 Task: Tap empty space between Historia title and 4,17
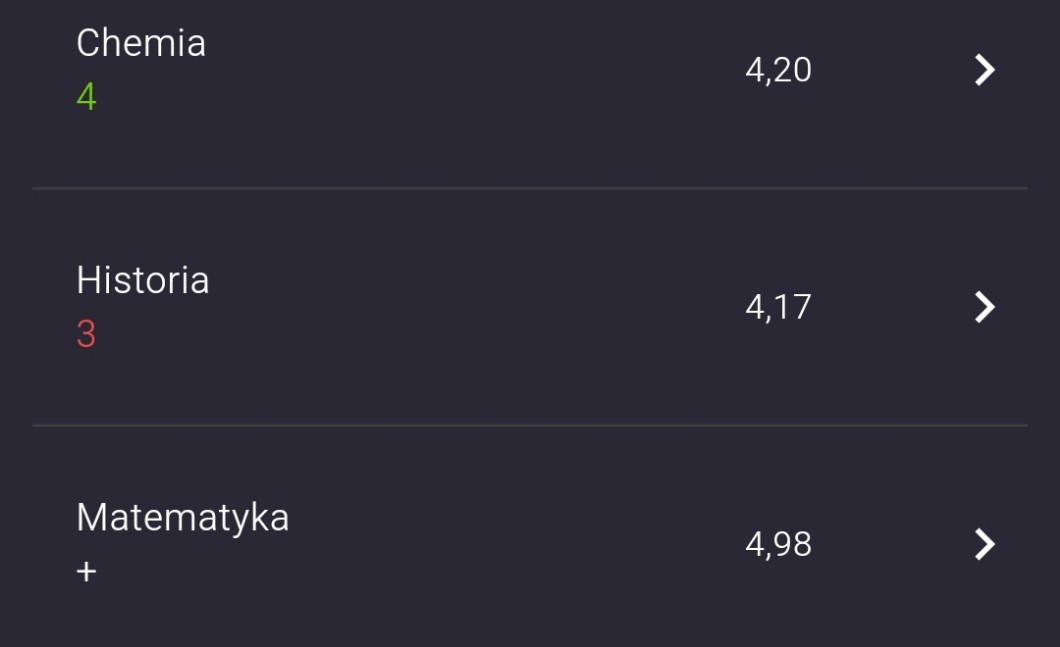(x=470, y=307)
